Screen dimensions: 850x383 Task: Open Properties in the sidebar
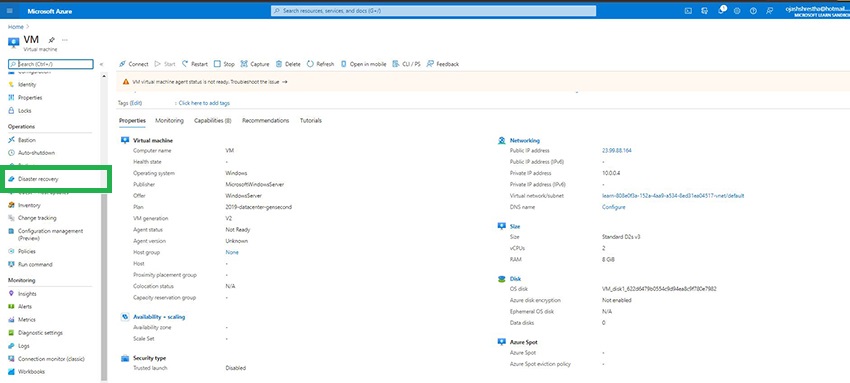30,98
